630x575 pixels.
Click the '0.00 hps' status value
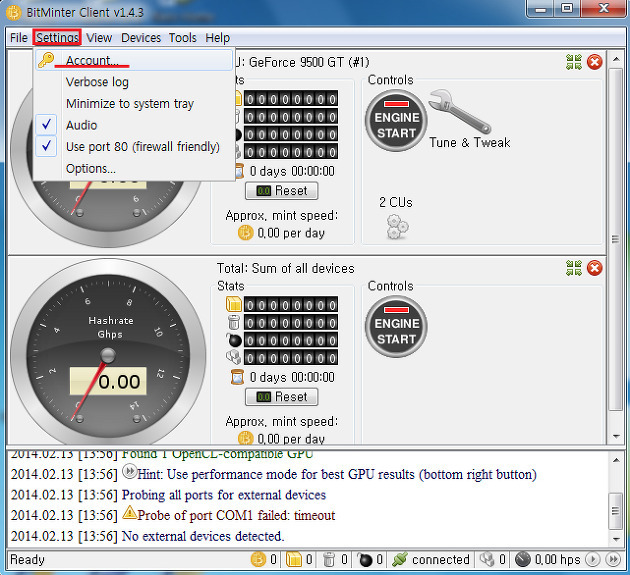pyautogui.click(x=558, y=559)
